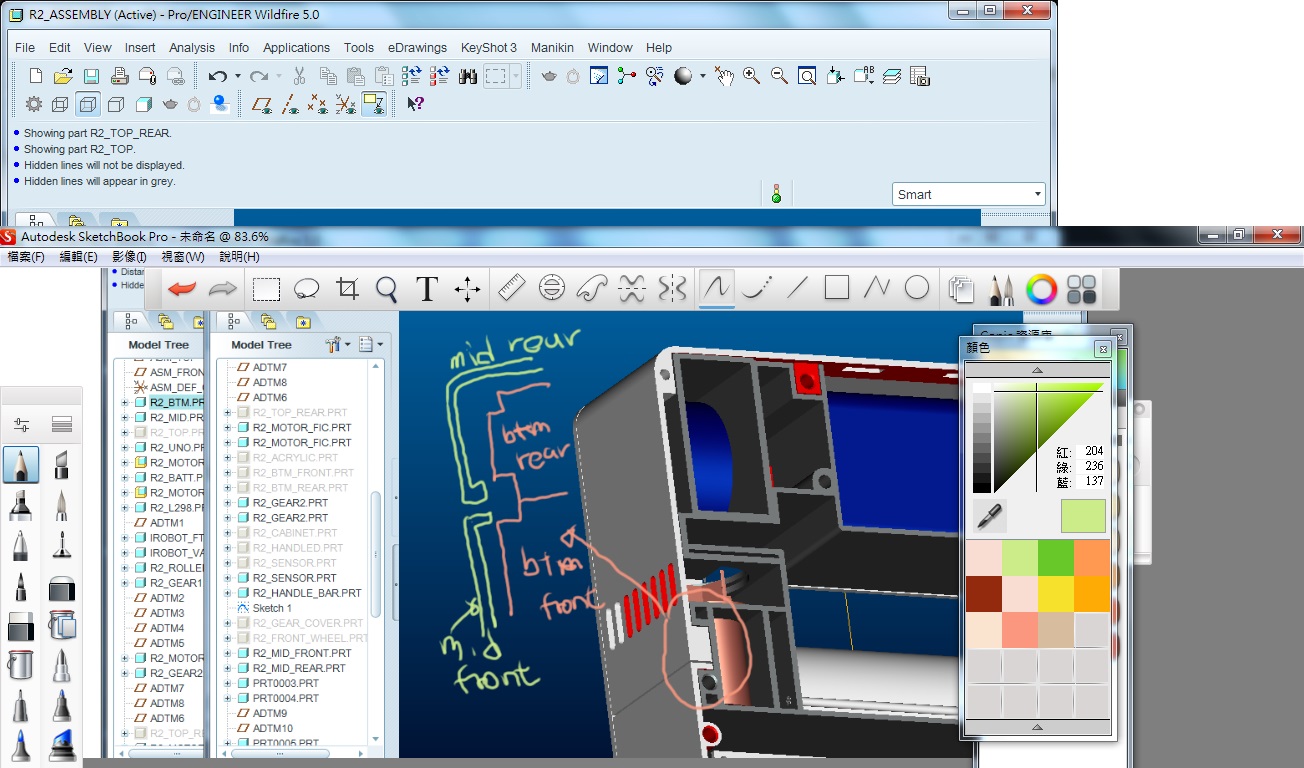Toggle datum point display in Pro/ENGINEER
Screen dimensions: 1304x768
tap(318, 103)
